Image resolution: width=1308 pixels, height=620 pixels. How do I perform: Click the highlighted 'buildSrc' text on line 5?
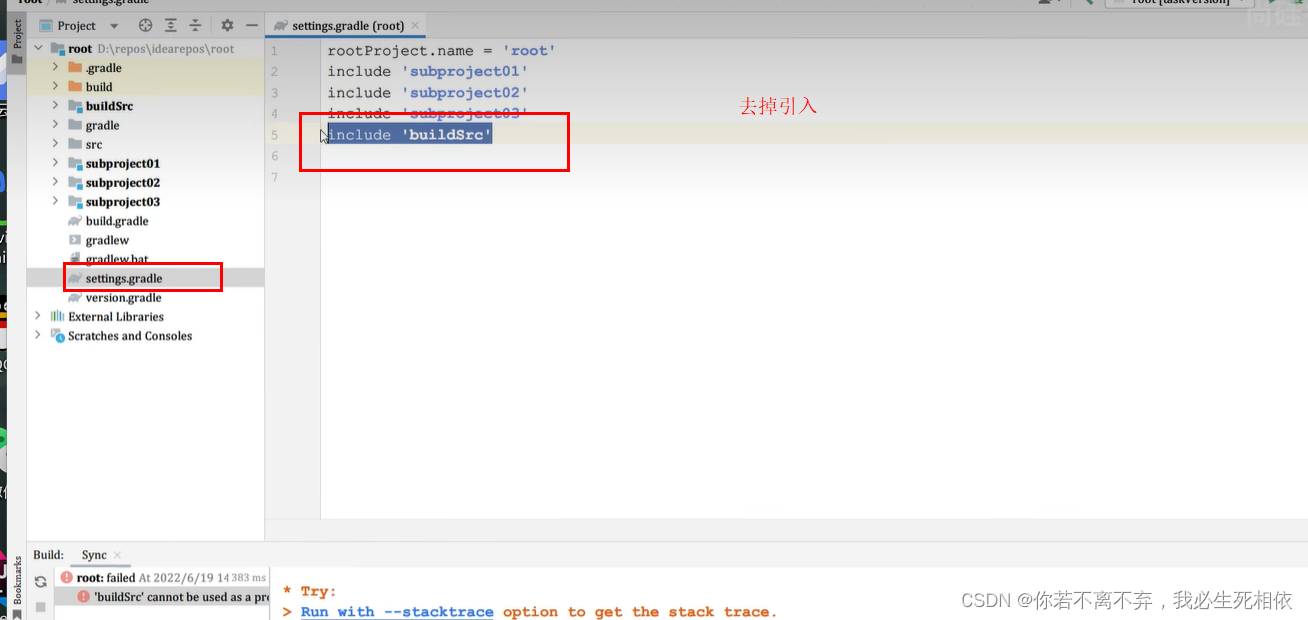[447, 134]
